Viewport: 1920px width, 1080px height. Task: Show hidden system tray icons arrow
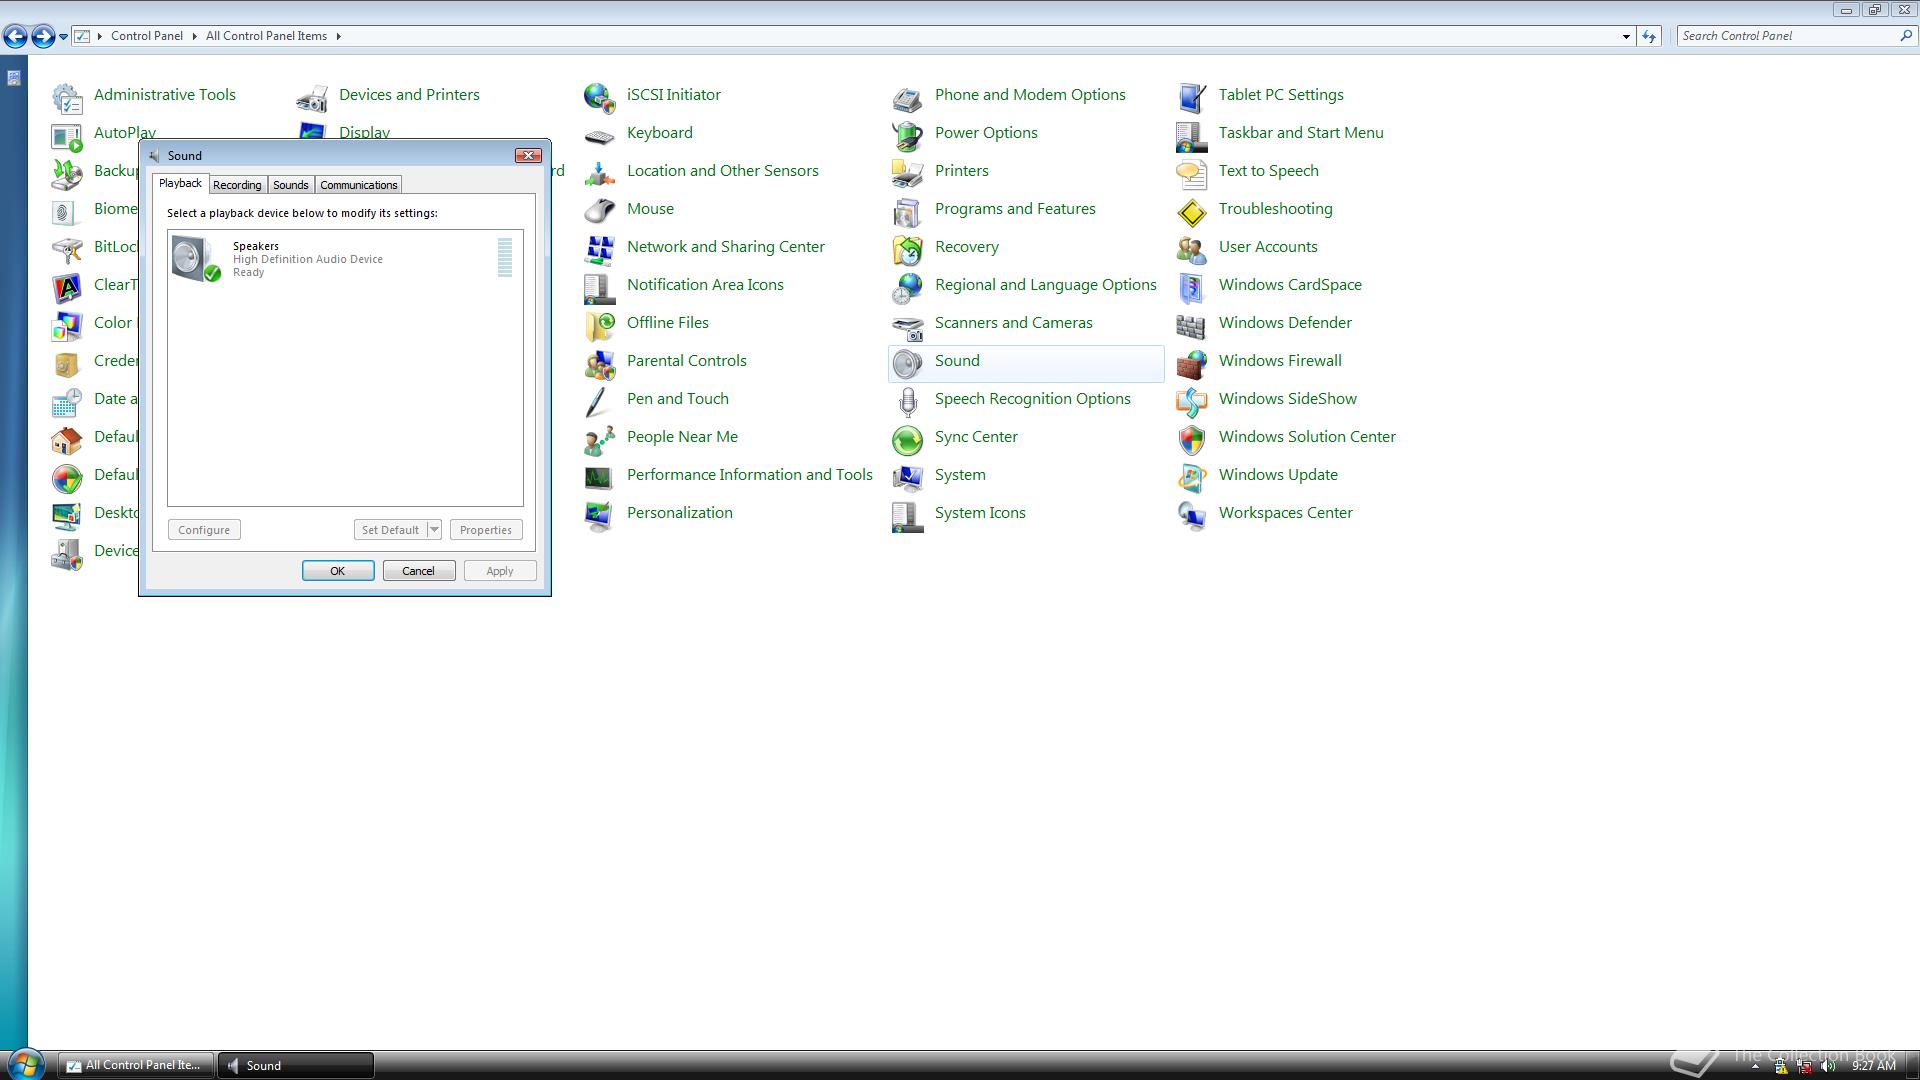[1755, 1067]
